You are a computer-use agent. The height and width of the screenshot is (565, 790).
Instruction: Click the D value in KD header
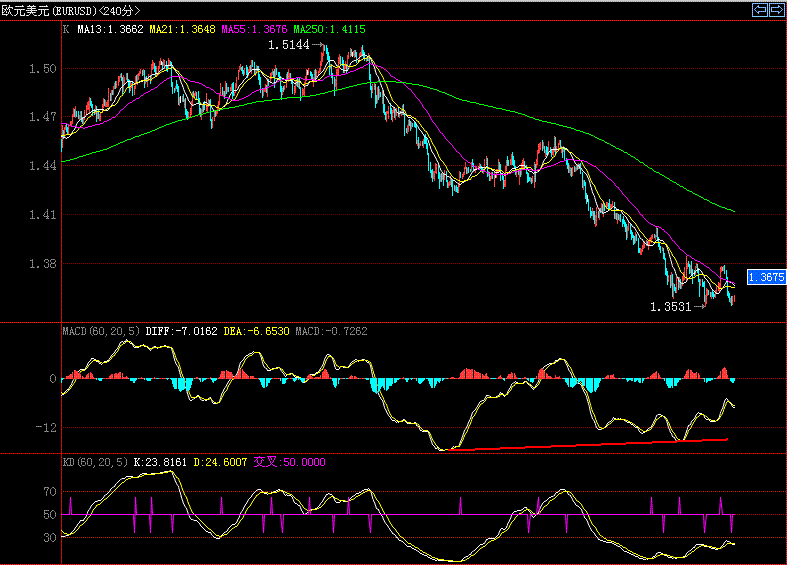[x=220, y=462]
